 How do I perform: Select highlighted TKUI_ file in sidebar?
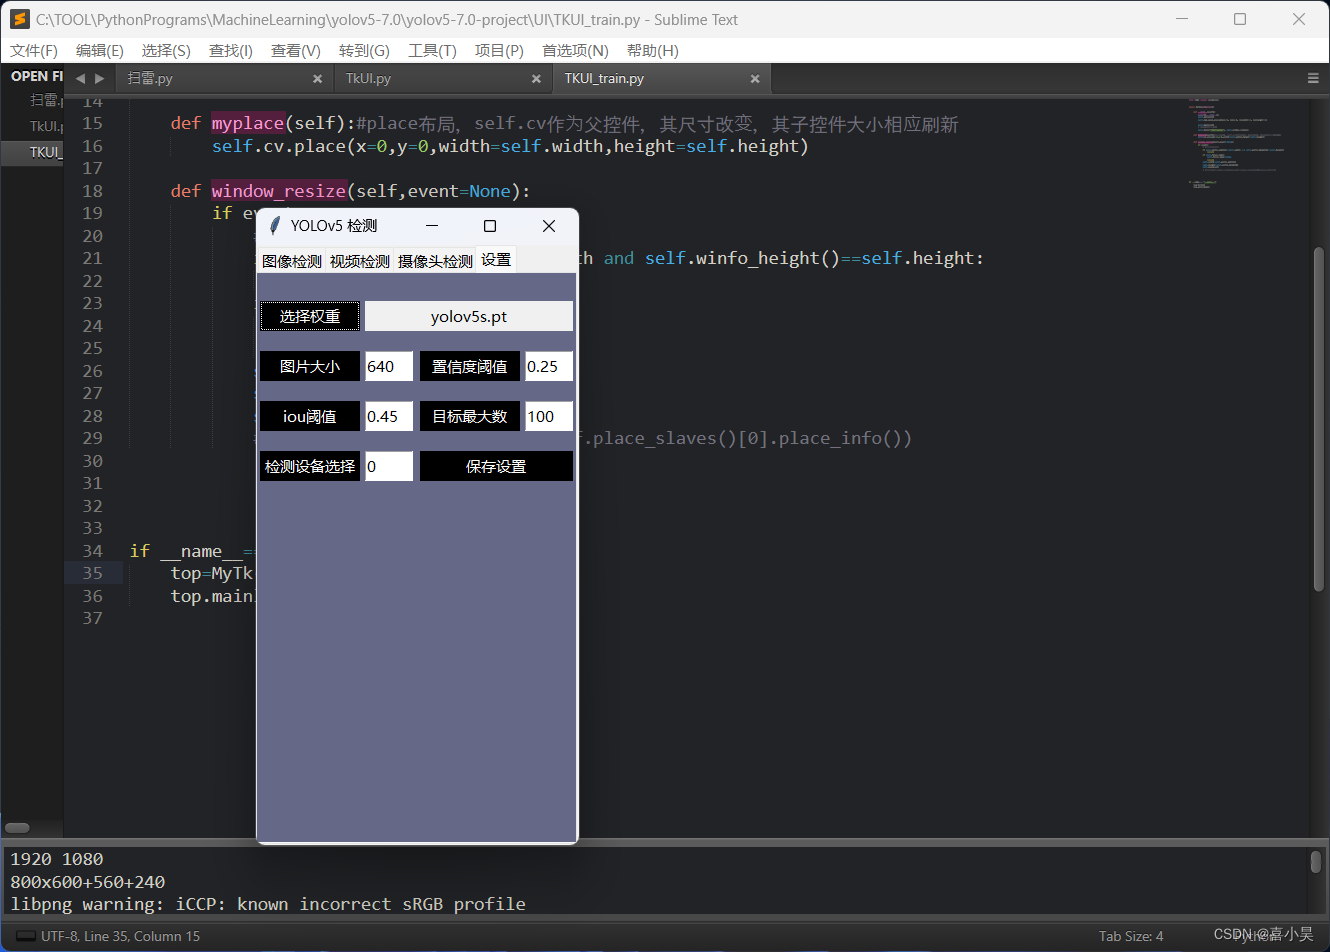tap(32, 152)
